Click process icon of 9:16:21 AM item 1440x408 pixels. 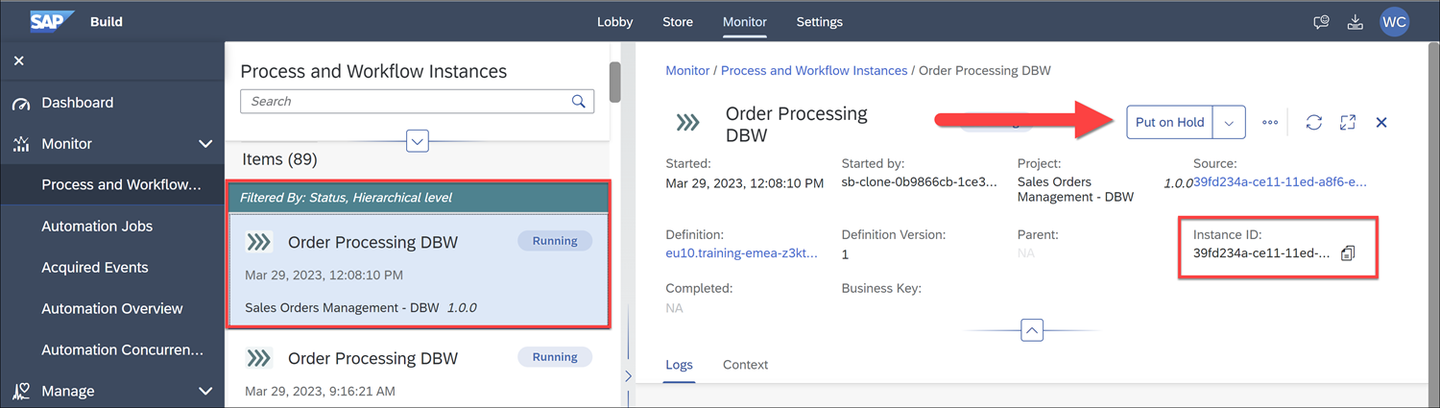tap(259, 358)
